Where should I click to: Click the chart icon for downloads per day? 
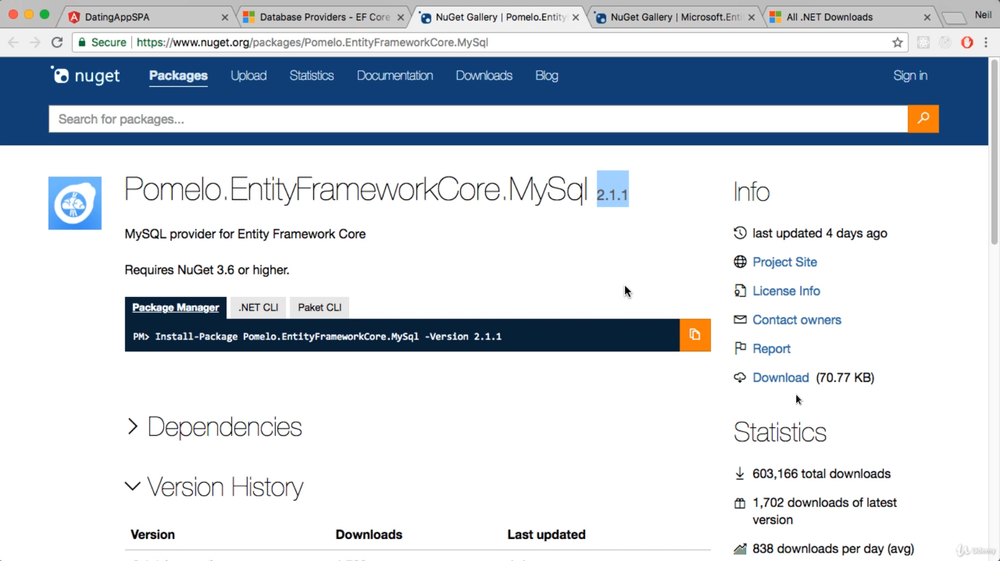[740, 549]
